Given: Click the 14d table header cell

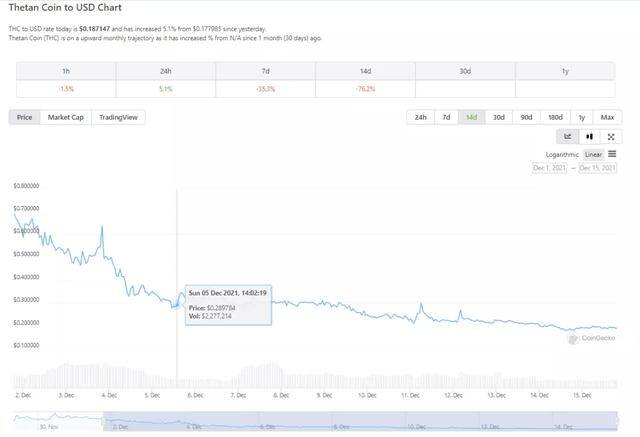Looking at the screenshot, I should coord(365,71).
